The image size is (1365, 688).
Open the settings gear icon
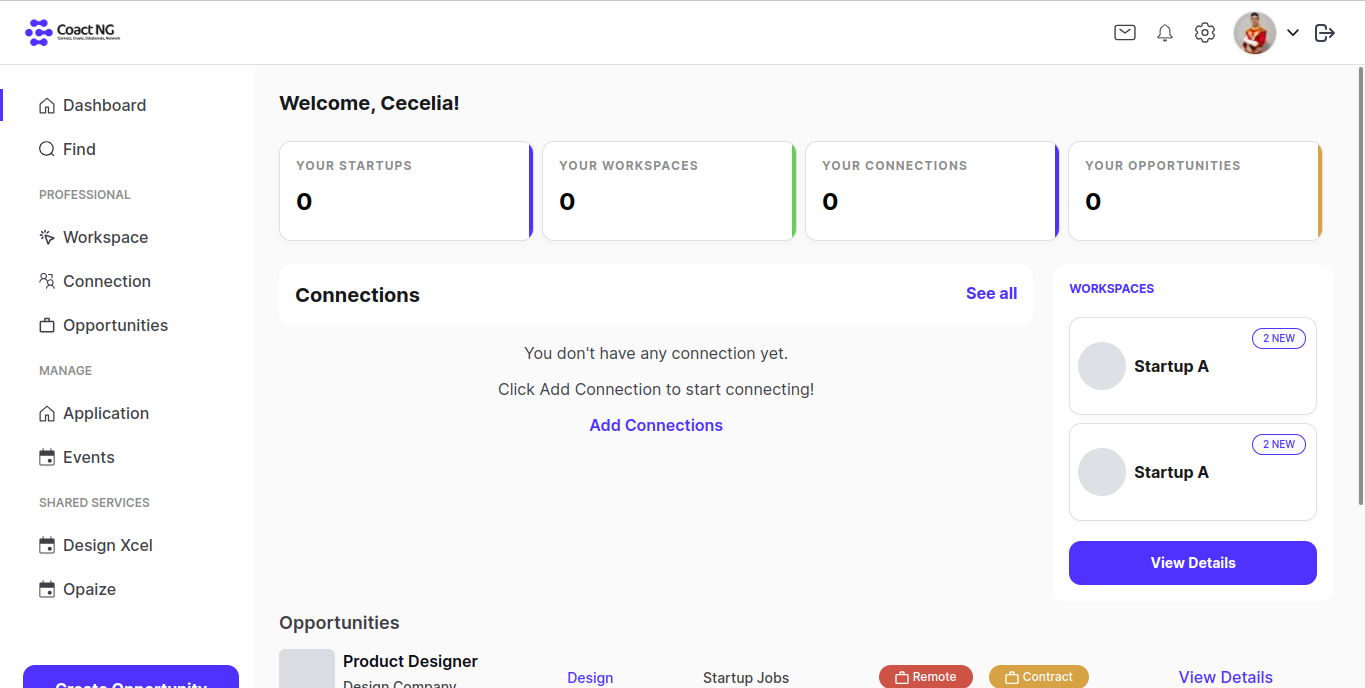[1205, 33]
